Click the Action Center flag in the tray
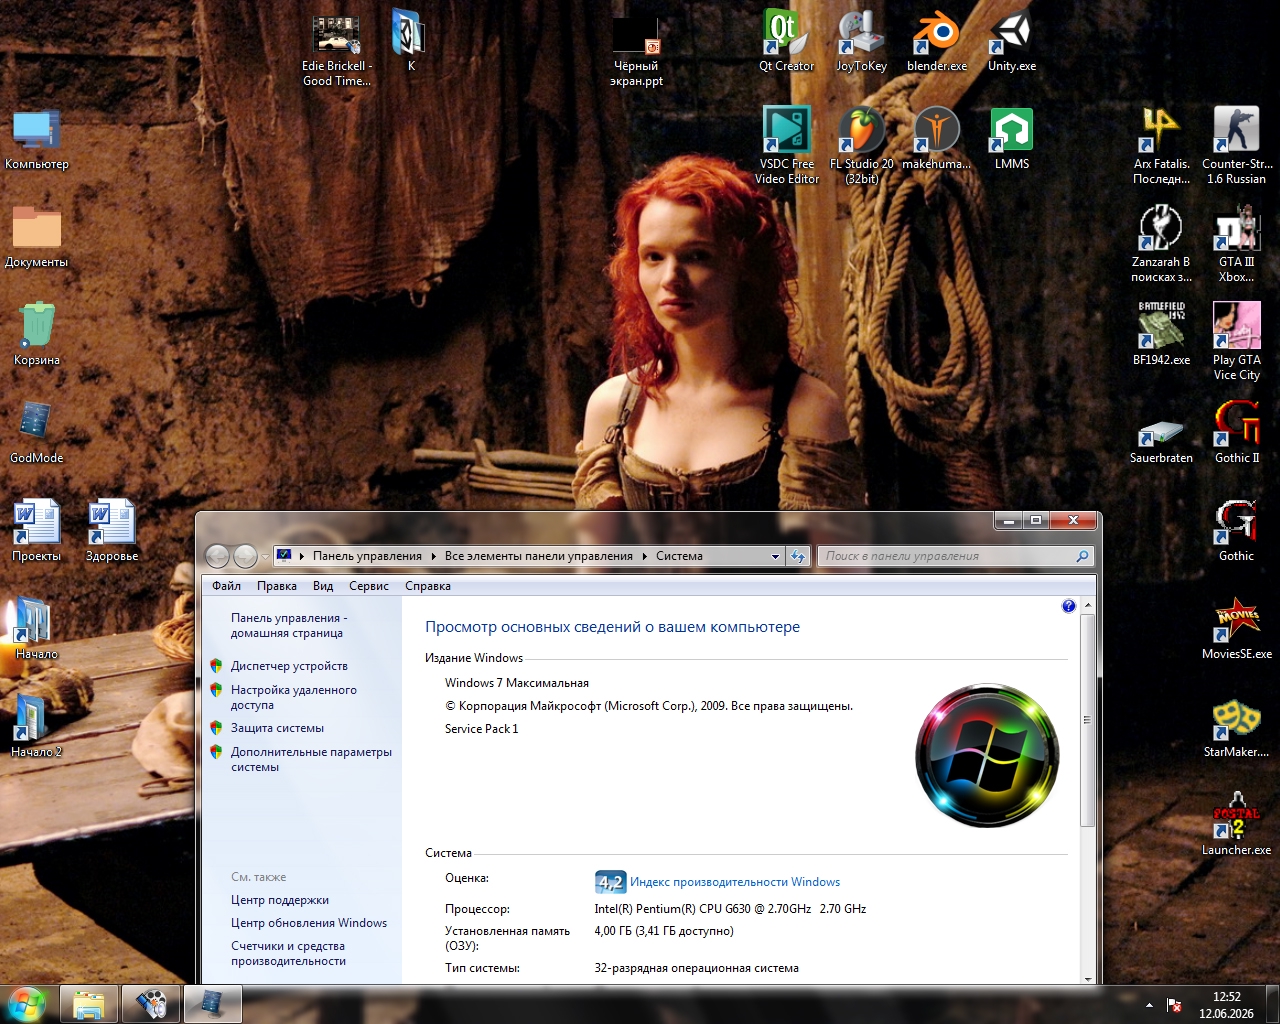 tap(1174, 1005)
